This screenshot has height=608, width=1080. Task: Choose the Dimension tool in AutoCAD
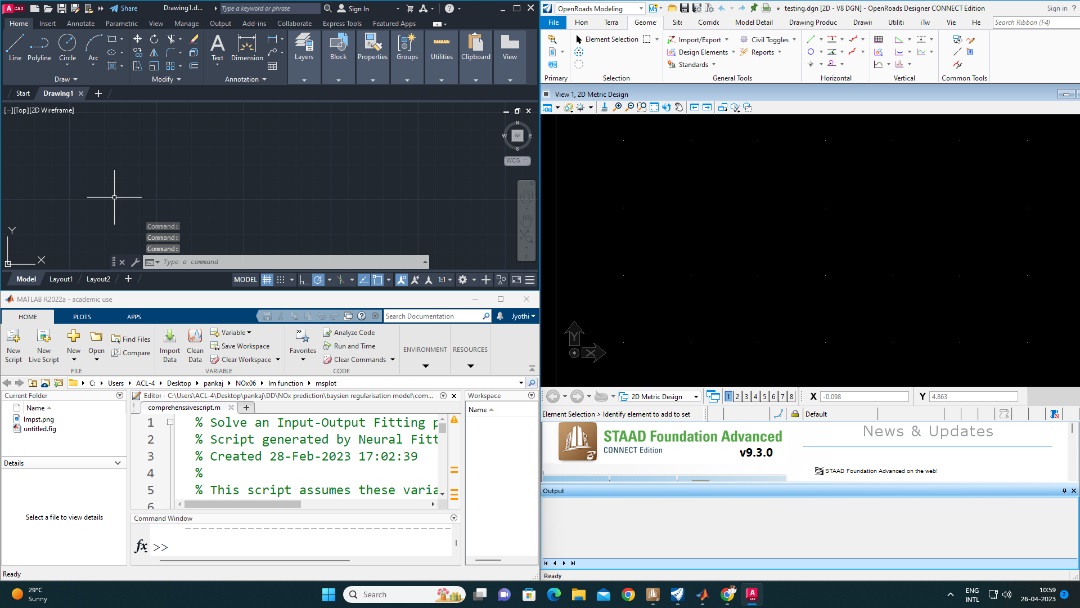pos(247,48)
